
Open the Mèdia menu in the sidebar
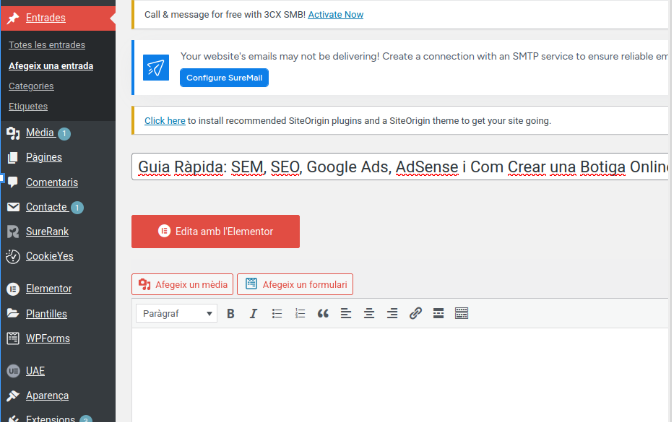pyautogui.click(x=40, y=132)
